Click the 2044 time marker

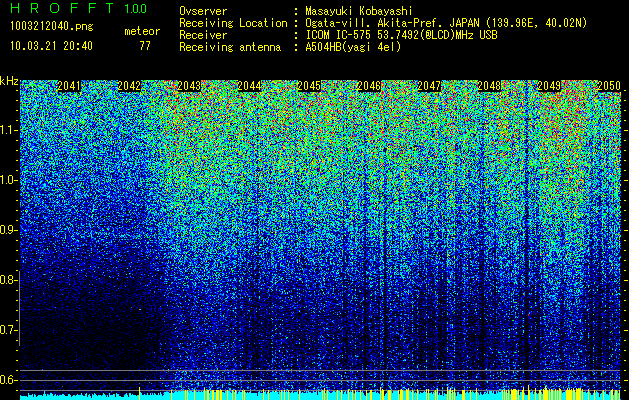coord(249,86)
